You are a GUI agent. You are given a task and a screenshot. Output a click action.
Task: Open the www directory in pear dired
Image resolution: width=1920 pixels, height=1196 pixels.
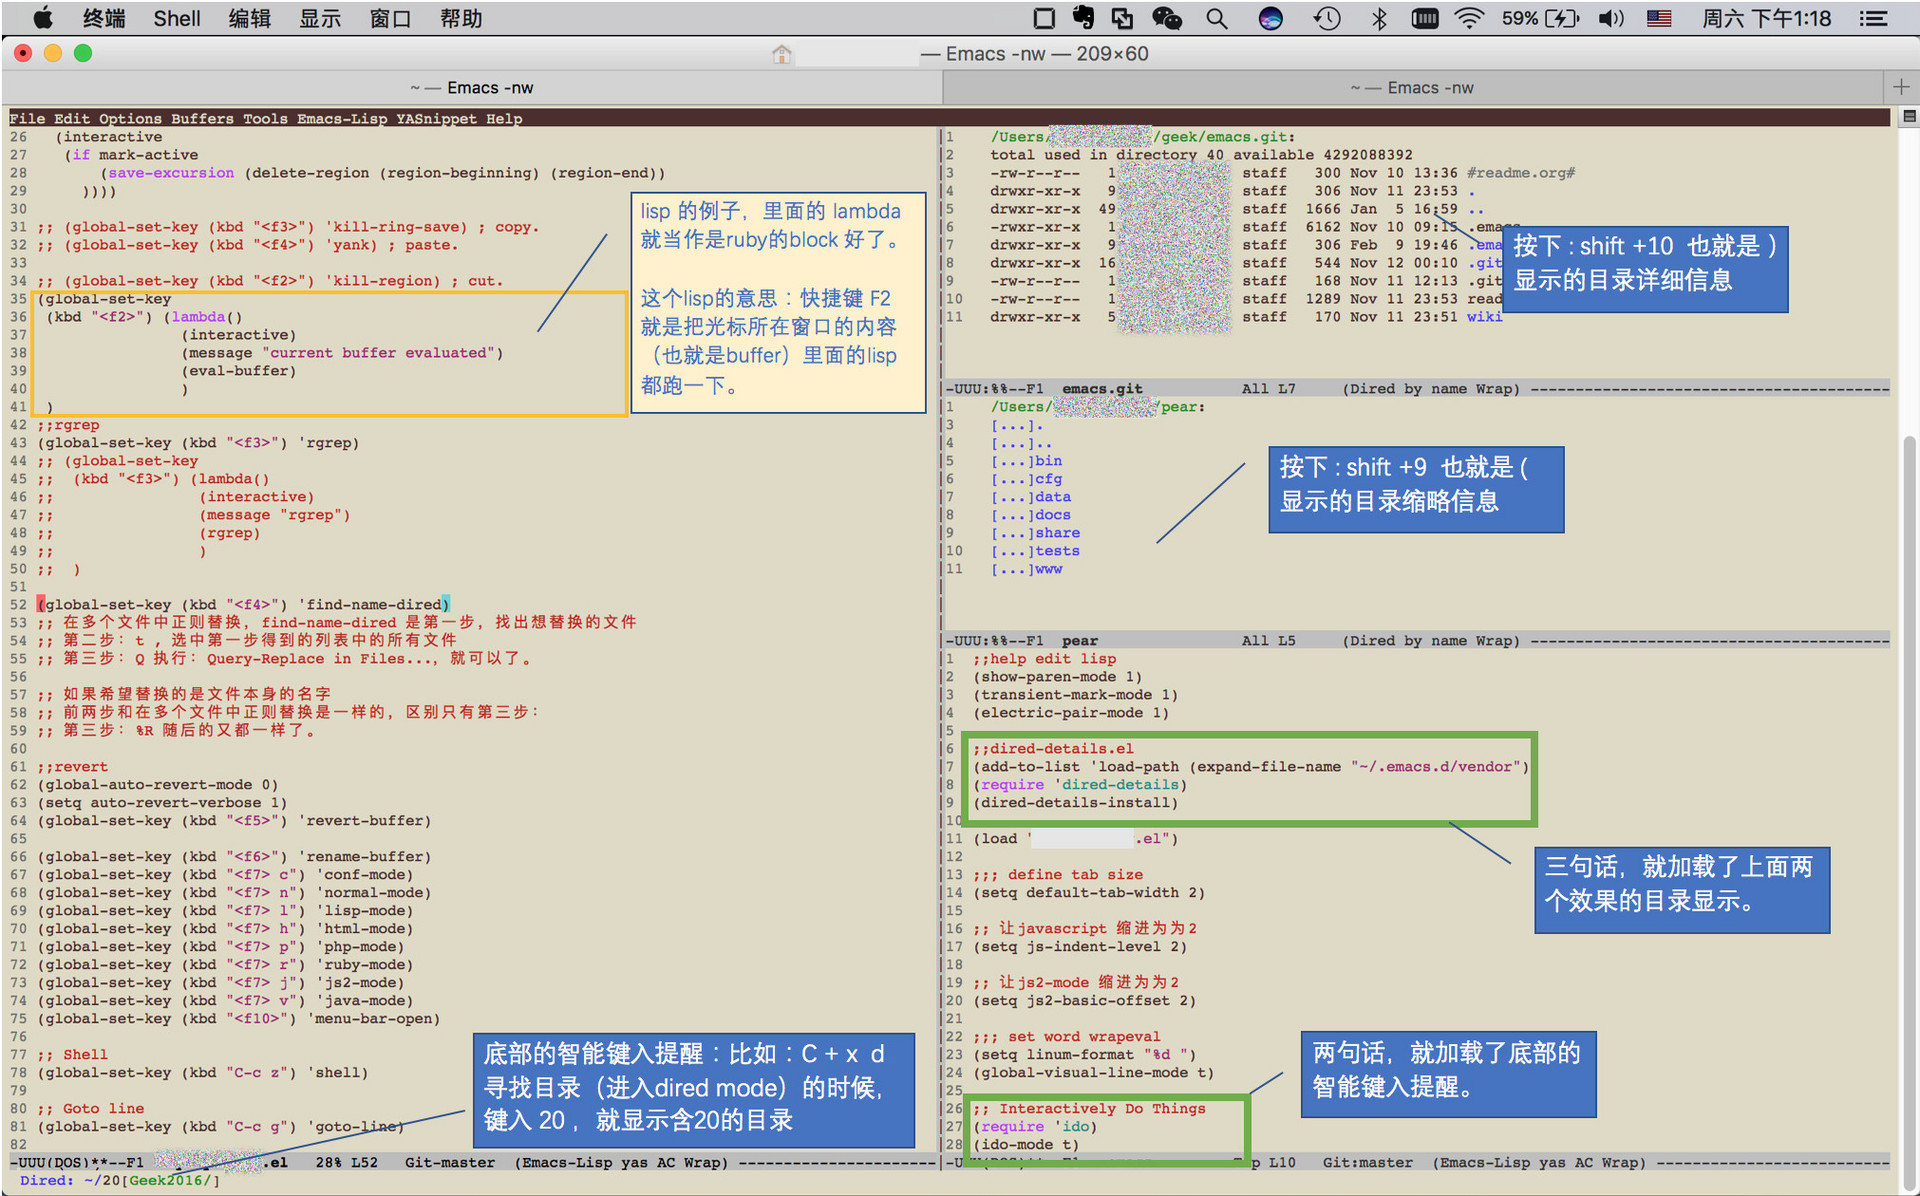click(1048, 569)
